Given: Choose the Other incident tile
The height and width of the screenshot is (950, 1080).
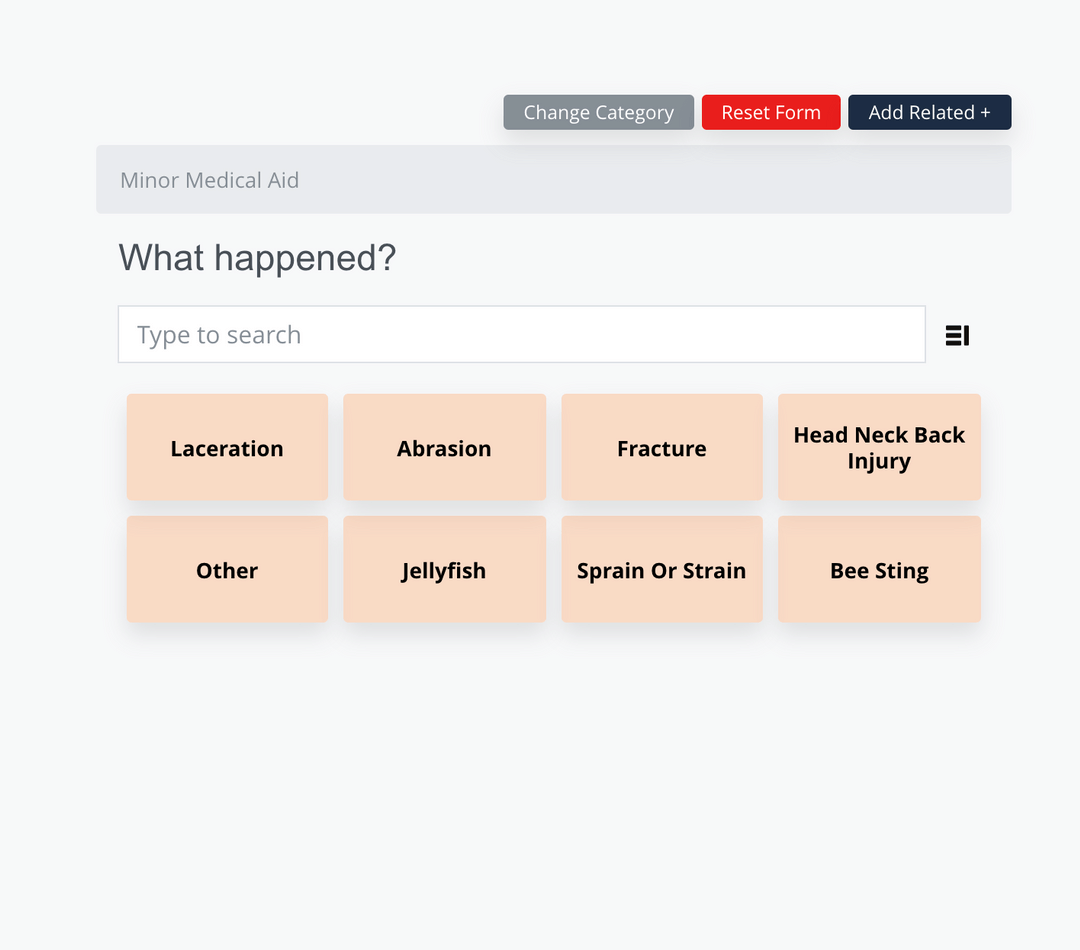Looking at the screenshot, I should coord(226,569).
